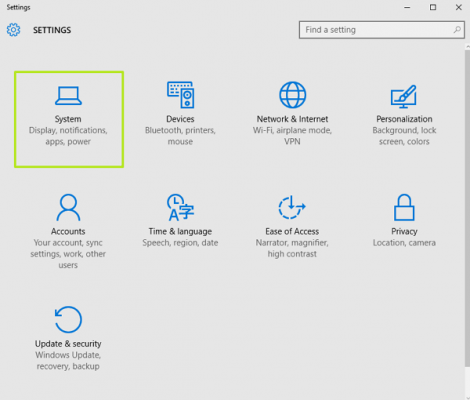Click 'Location, camera' description
The width and height of the screenshot is (470, 400).
click(x=404, y=243)
